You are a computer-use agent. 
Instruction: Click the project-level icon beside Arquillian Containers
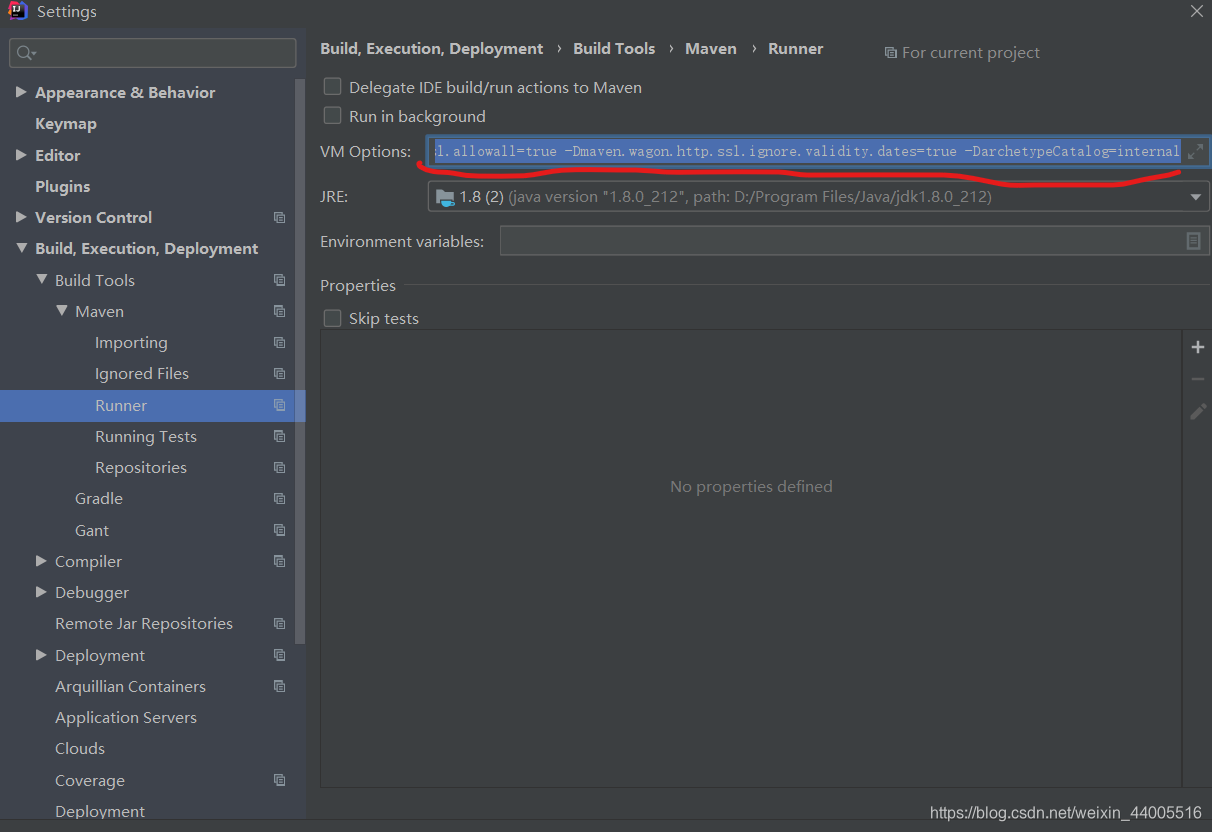coord(279,686)
